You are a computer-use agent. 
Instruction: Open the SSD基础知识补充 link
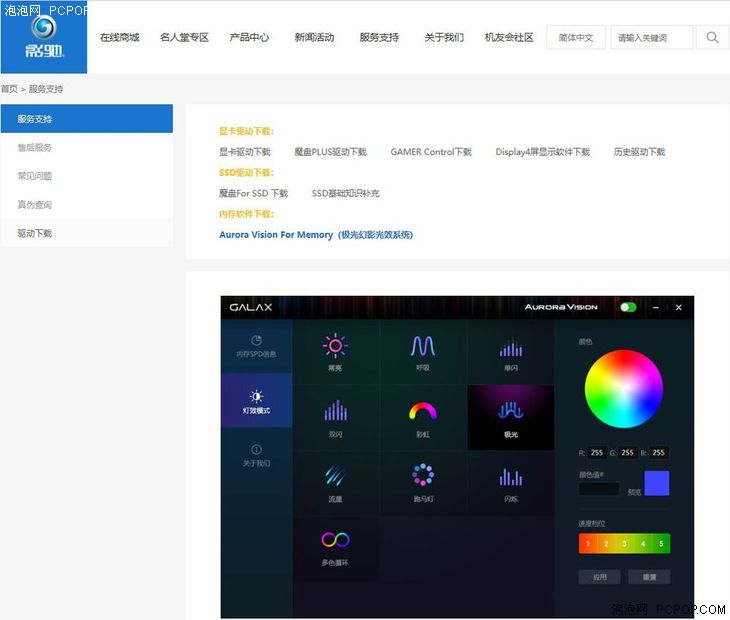tap(345, 193)
